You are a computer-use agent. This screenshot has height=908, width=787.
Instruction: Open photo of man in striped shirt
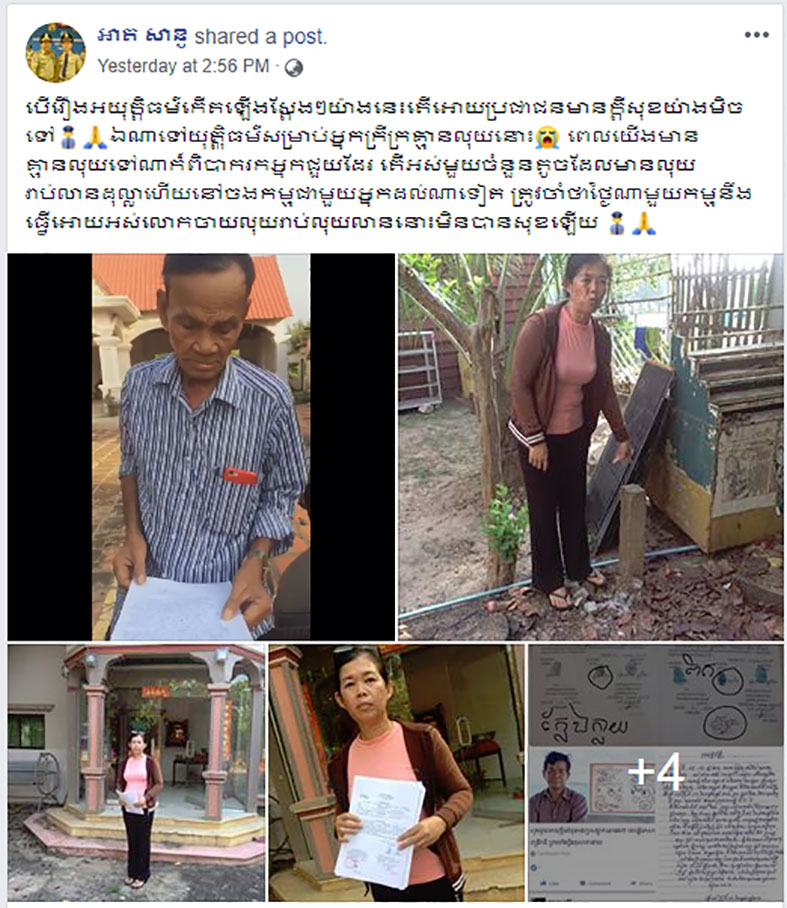pyautogui.click(x=201, y=446)
